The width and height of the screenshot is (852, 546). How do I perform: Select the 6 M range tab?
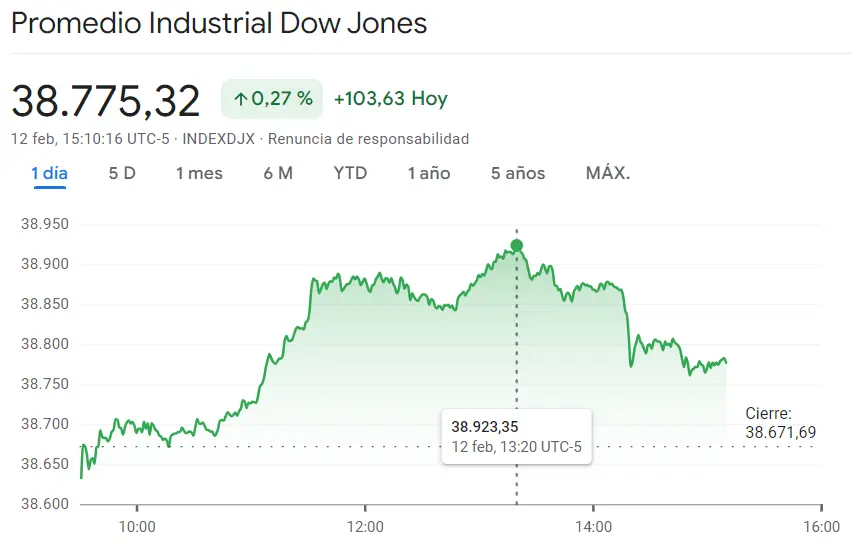[x=278, y=173]
